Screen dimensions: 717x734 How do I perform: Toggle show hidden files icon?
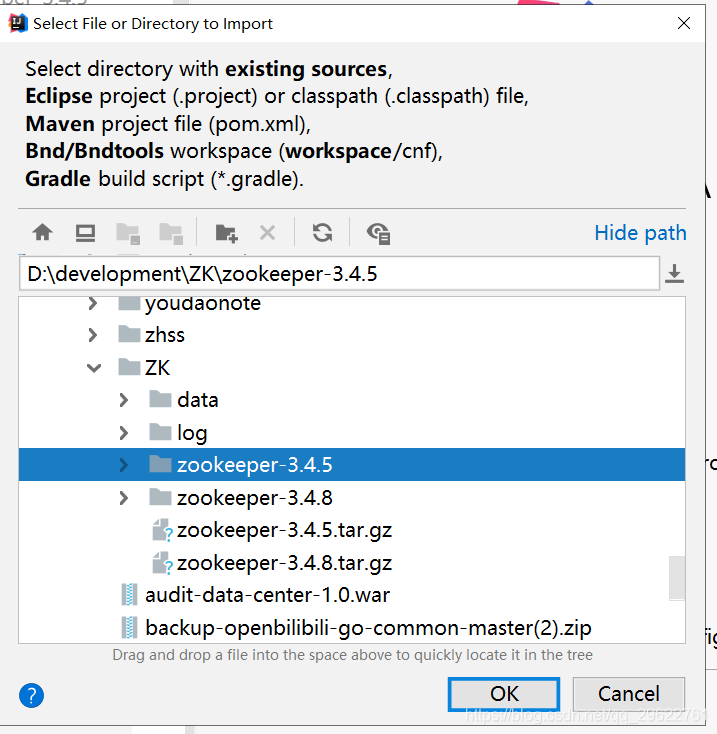coord(378,233)
